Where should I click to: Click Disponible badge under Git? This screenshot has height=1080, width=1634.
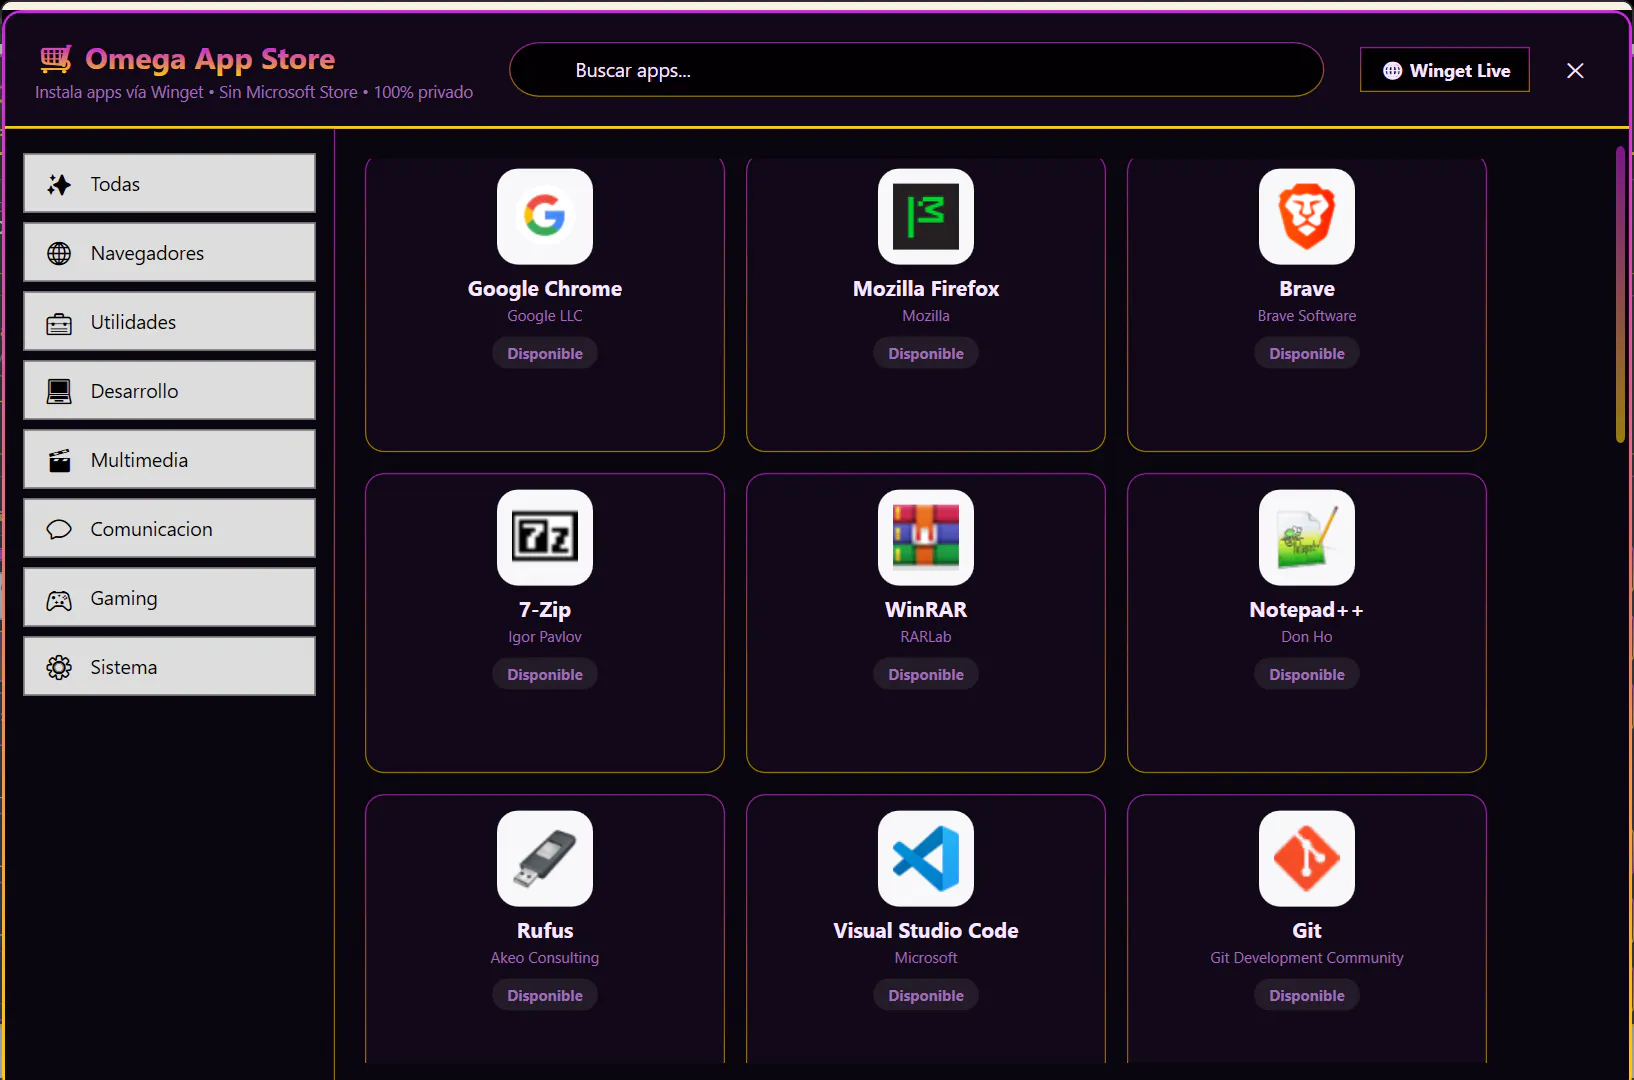pyautogui.click(x=1307, y=995)
